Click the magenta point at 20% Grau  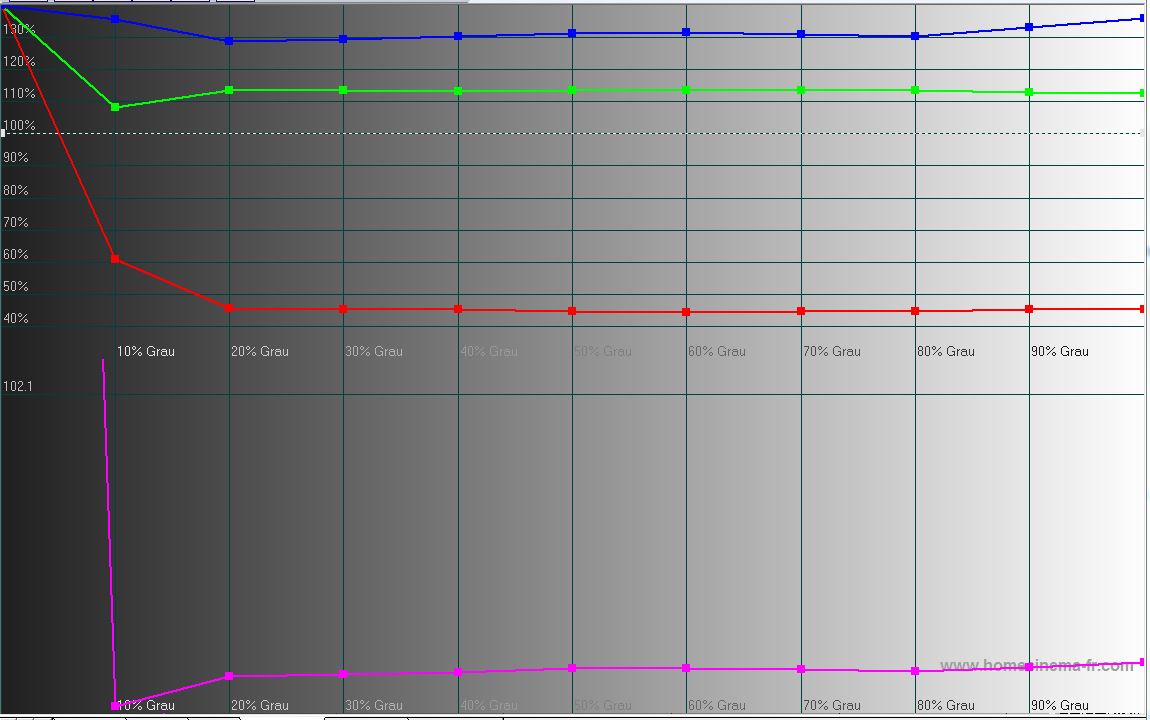pyautogui.click(x=229, y=676)
